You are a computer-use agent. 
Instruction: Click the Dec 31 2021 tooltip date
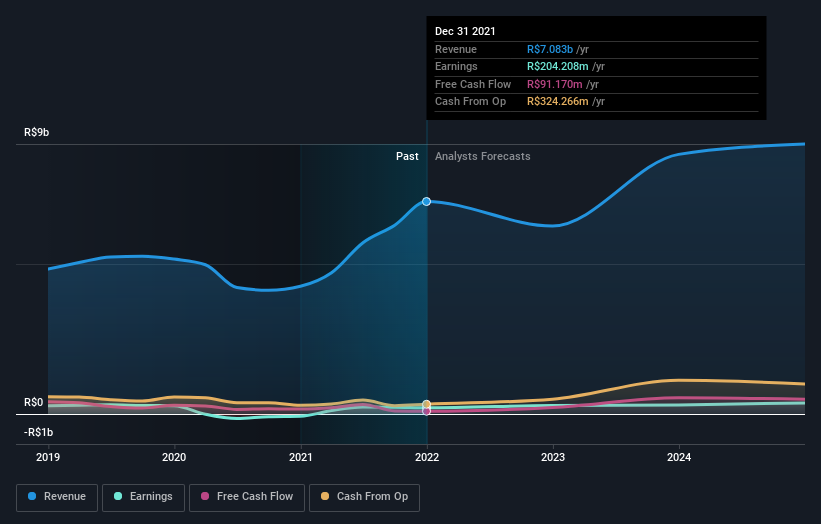[x=465, y=31]
